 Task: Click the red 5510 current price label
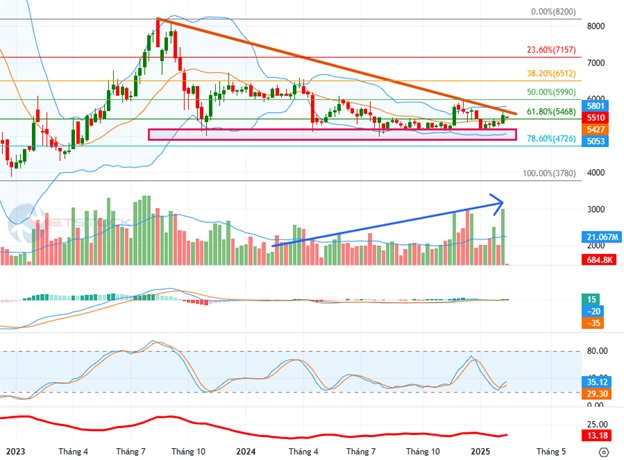tap(594, 117)
